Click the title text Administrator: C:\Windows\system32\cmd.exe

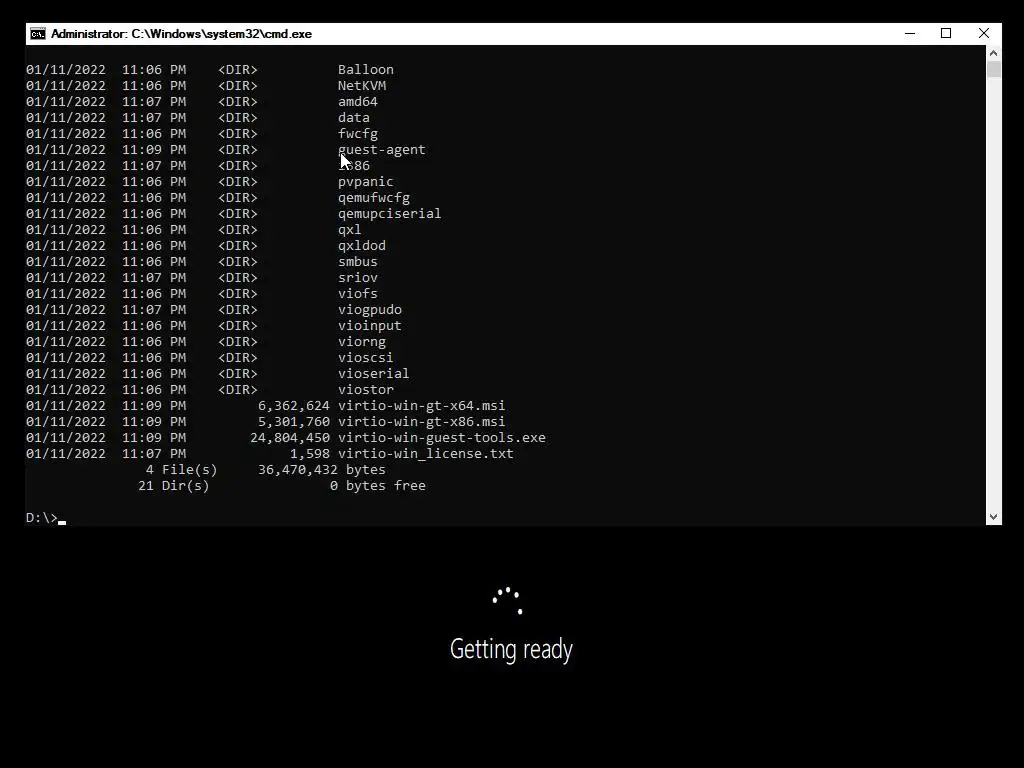[181, 34]
